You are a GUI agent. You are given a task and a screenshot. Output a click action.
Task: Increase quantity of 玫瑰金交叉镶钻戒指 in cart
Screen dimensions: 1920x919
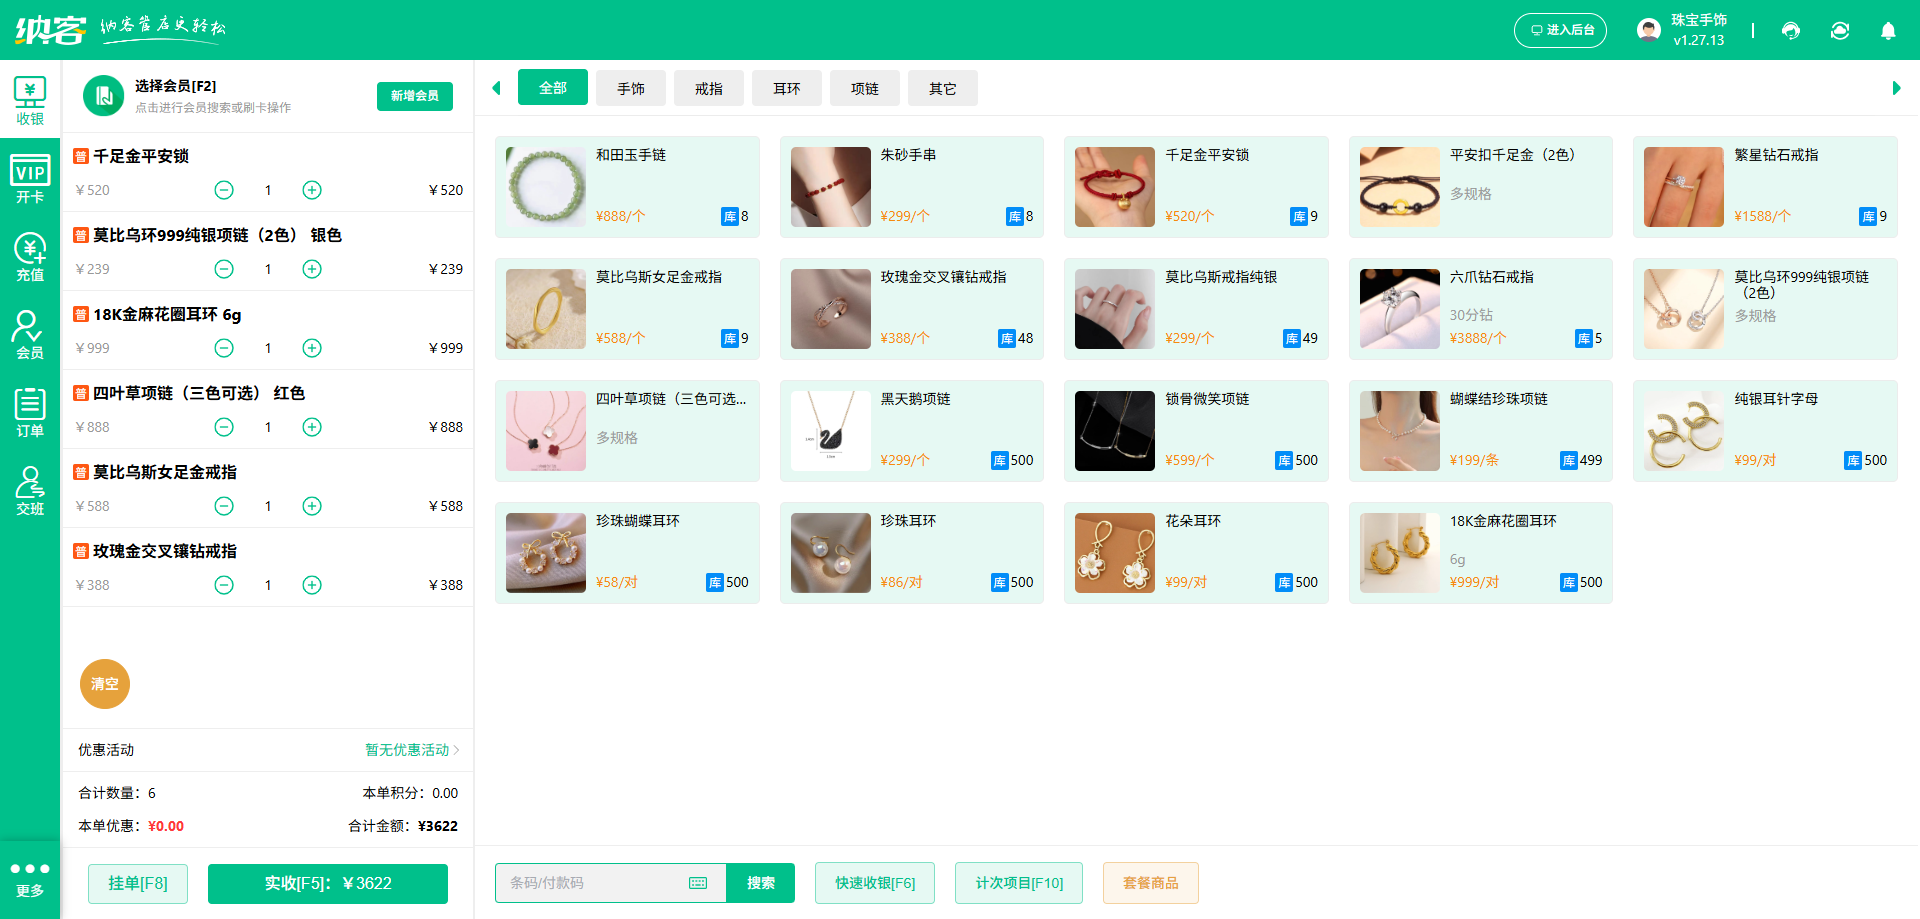pyautogui.click(x=312, y=585)
